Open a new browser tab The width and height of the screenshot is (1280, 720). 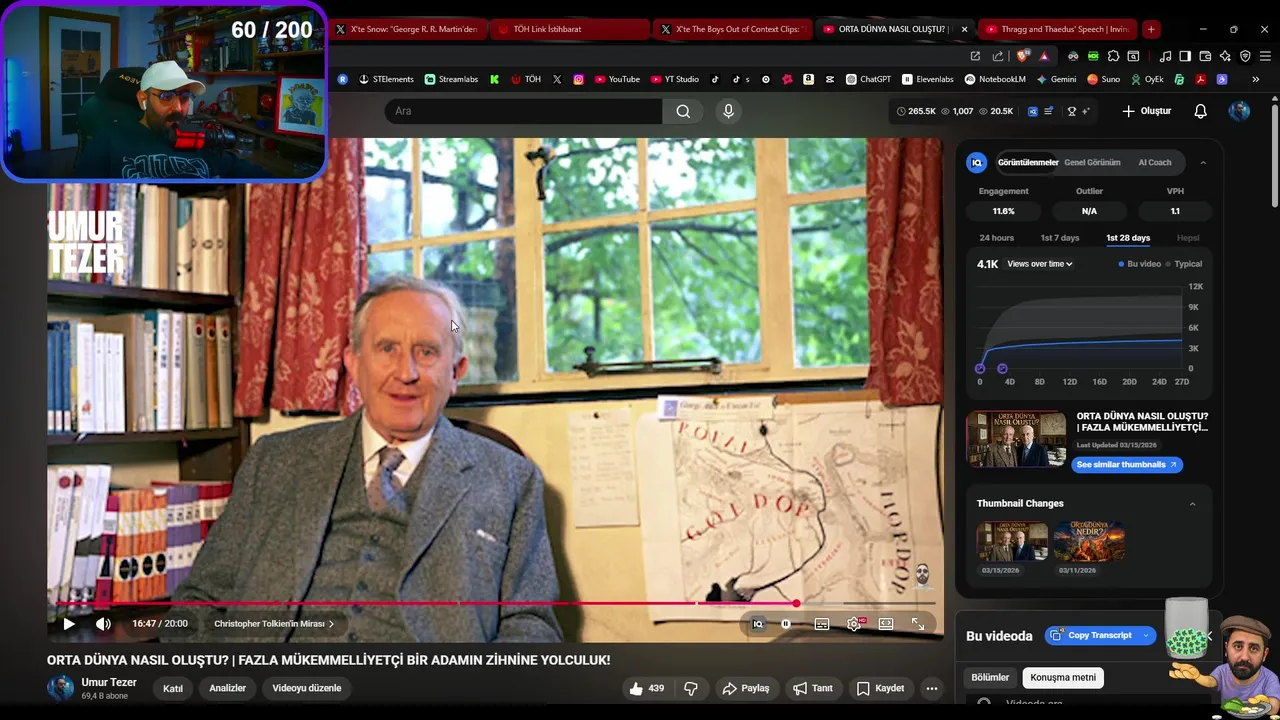[x=1151, y=29]
